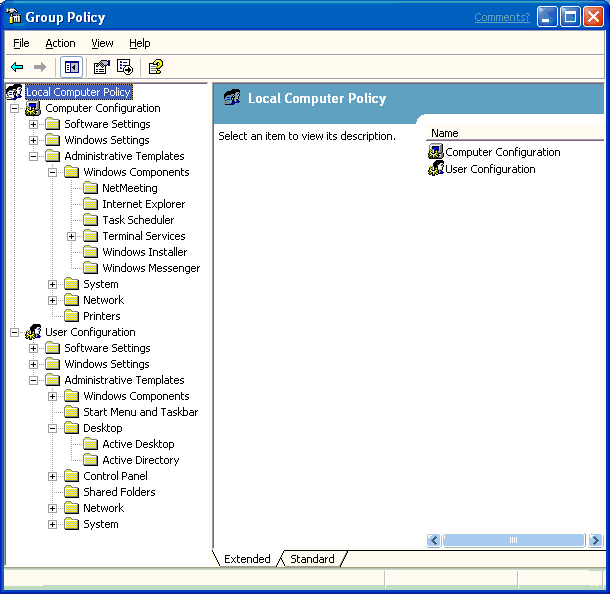This screenshot has height=594, width=610.
Task: Open the Action menu
Action: [60, 43]
